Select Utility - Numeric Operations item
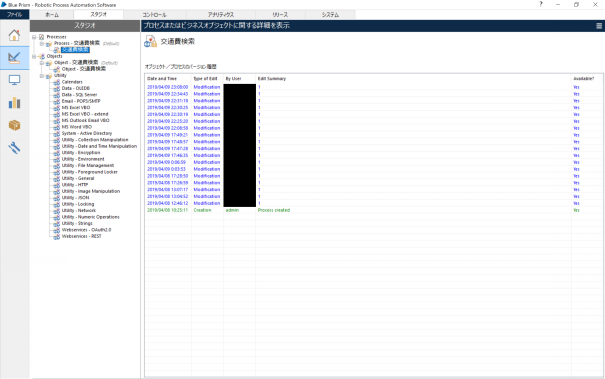The width and height of the screenshot is (605, 379). point(91,217)
